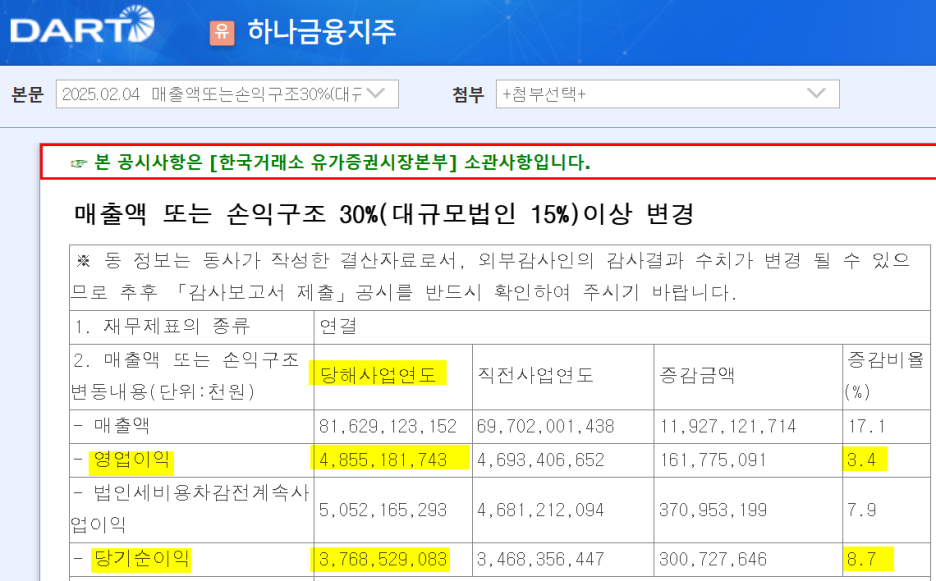Click the 하나금융지주 company name
The image size is (936, 581).
[322, 32]
